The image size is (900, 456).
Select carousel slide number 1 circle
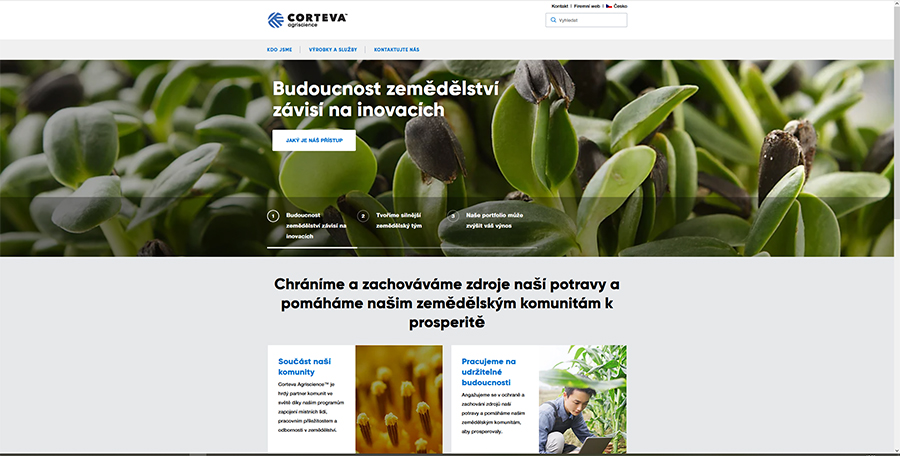(x=273, y=216)
